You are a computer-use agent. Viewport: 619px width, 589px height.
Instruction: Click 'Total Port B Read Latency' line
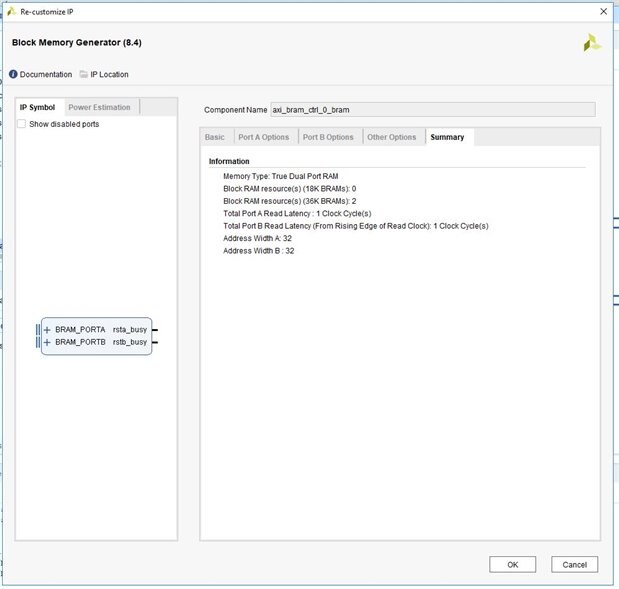point(356,226)
